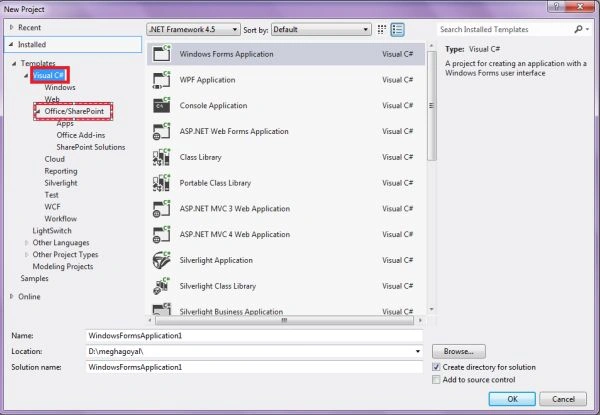Viewport: 600px width, 415px height.
Task: Collapse the Office/SharePoint node arrow
Action: point(38,111)
